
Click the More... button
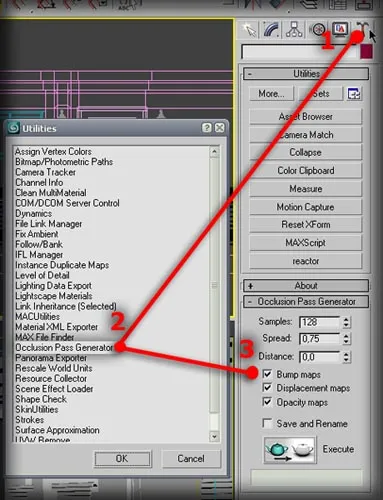pos(272,94)
